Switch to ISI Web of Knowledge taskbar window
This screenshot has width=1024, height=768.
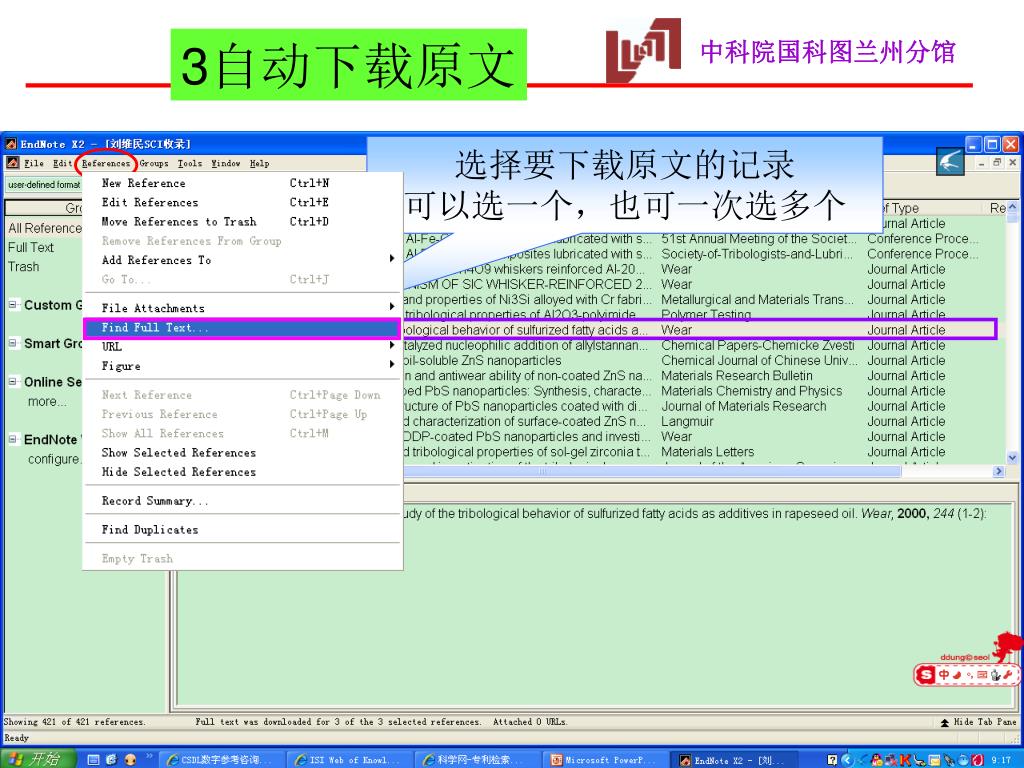pos(348,760)
